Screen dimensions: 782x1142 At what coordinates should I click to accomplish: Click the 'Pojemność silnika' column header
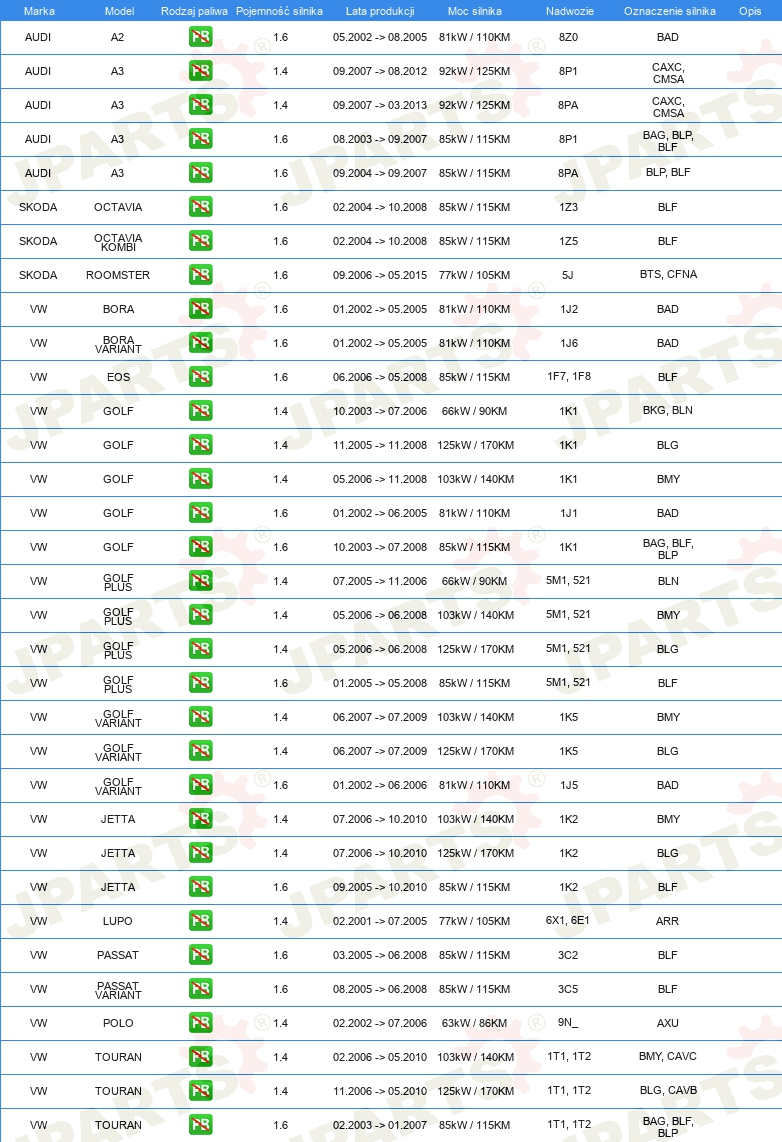point(280,11)
